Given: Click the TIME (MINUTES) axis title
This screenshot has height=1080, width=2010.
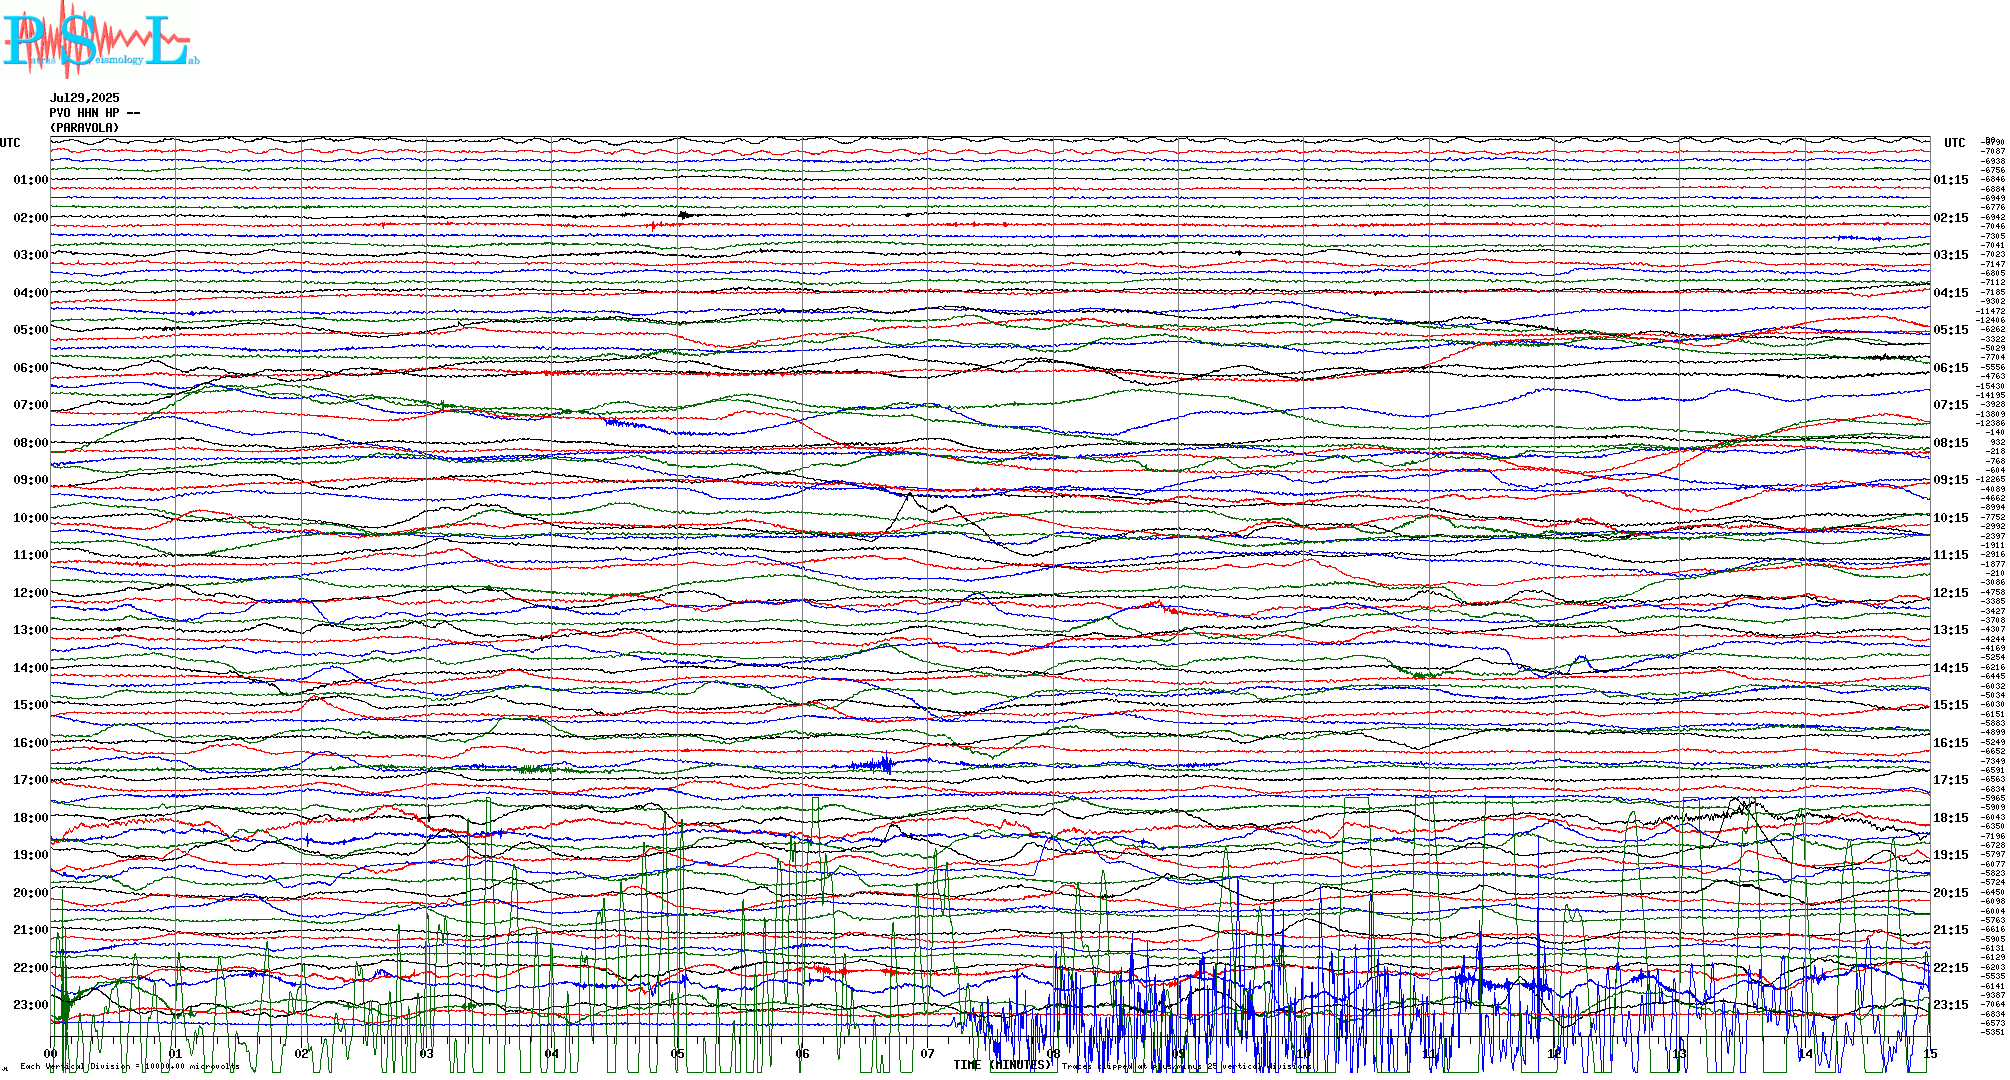Looking at the screenshot, I should click(x=1003, y=1065).
